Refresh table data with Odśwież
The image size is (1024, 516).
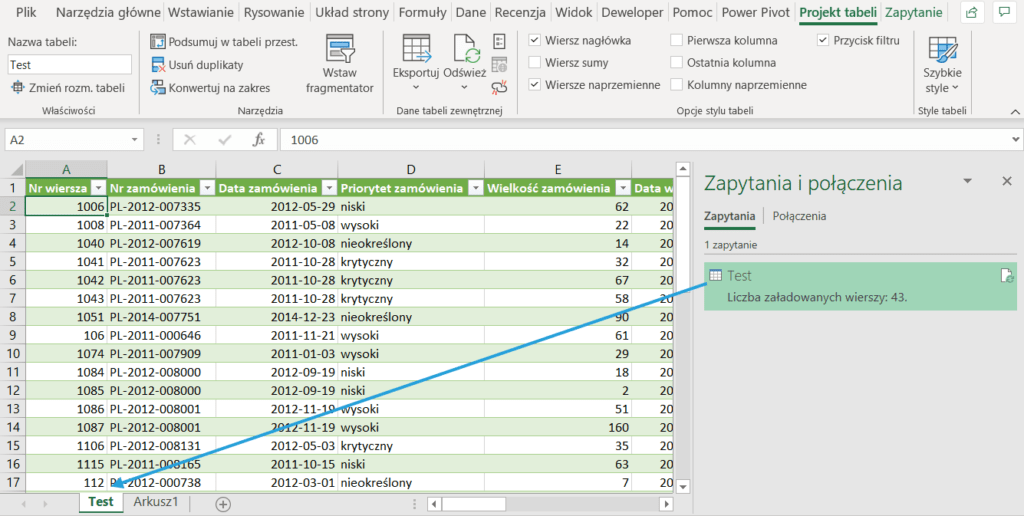[464, 58]
